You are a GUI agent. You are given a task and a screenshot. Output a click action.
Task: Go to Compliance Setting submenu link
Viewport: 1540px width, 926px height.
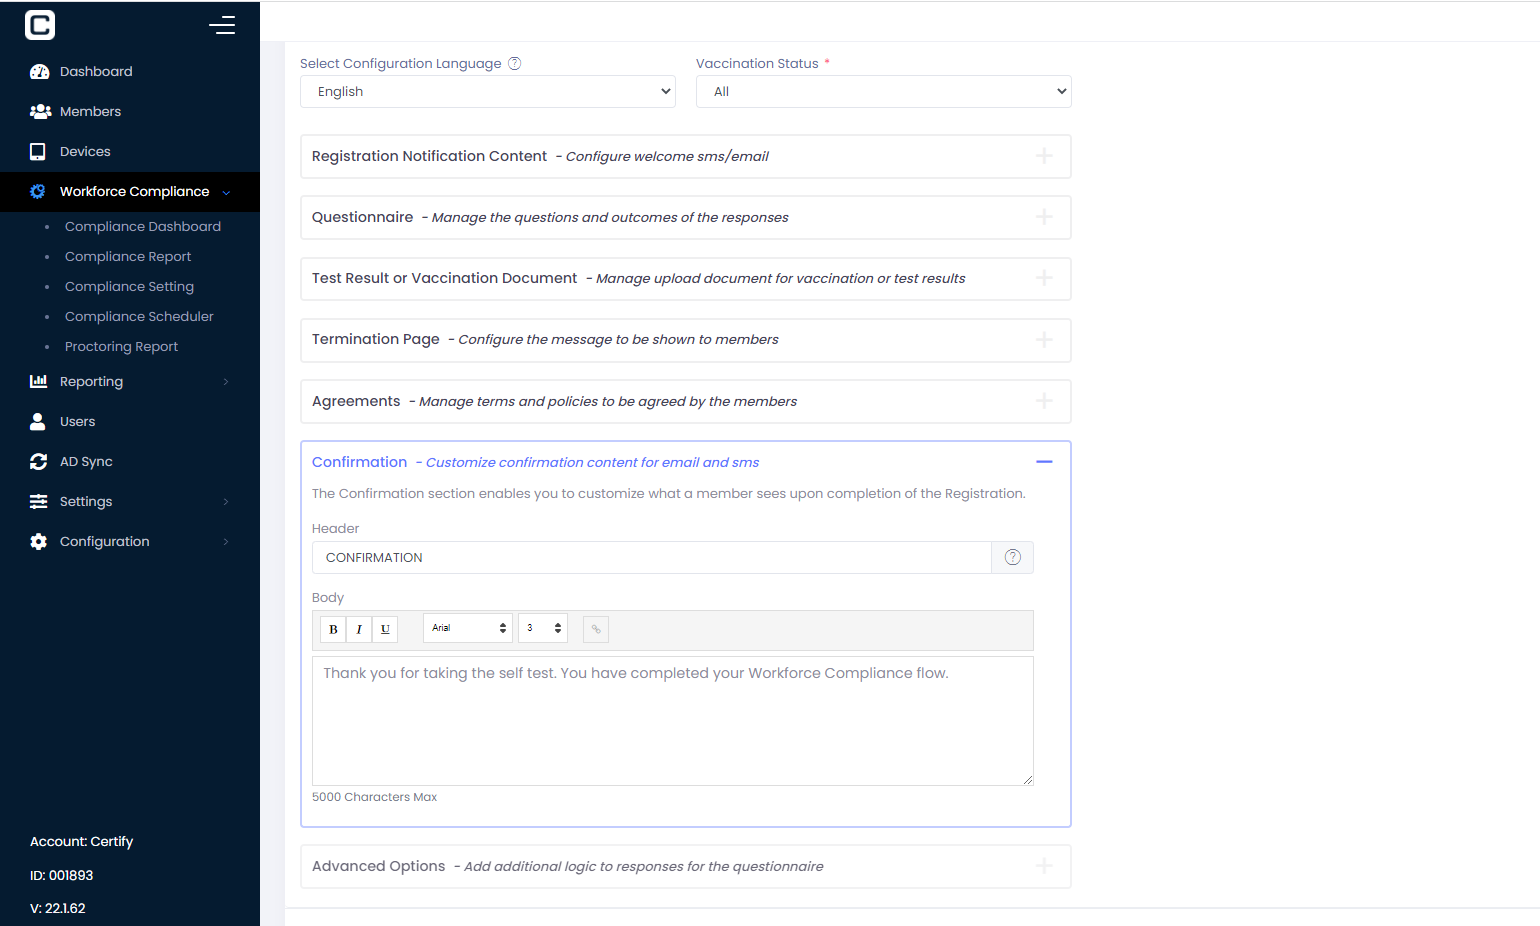tap(129, 286)
